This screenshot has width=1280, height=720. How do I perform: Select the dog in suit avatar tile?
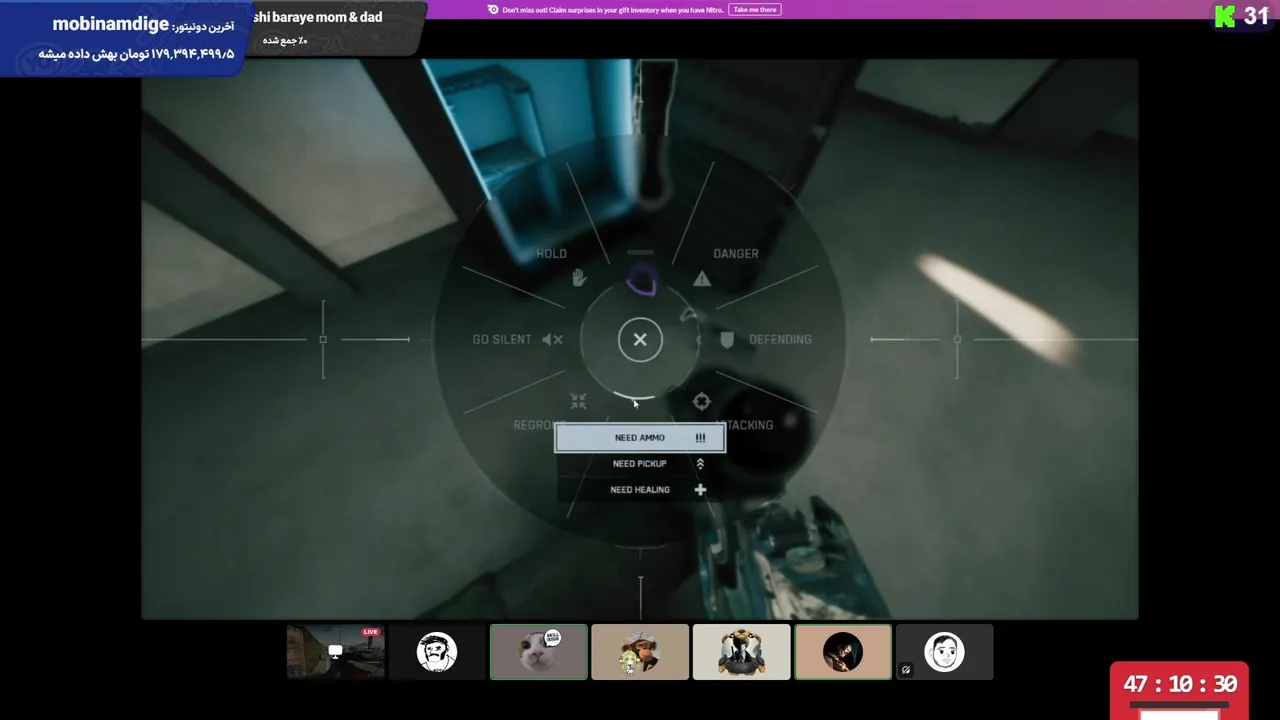click(741, 652)
